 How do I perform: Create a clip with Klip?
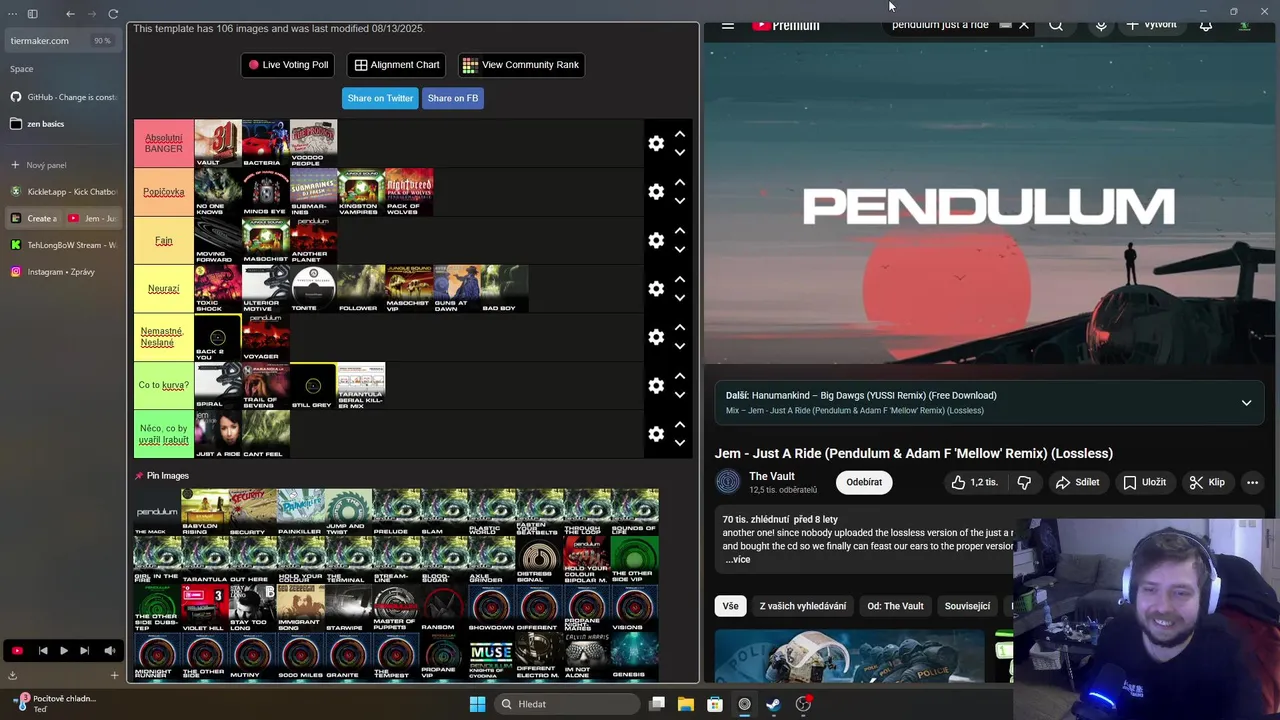point(1207,482)
